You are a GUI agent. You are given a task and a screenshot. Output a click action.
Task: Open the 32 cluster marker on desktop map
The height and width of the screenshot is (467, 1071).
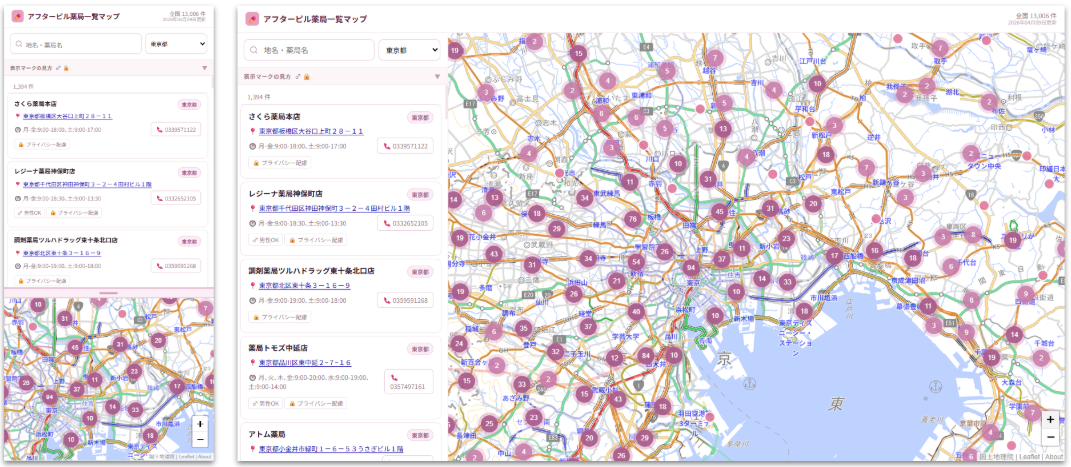555,352
